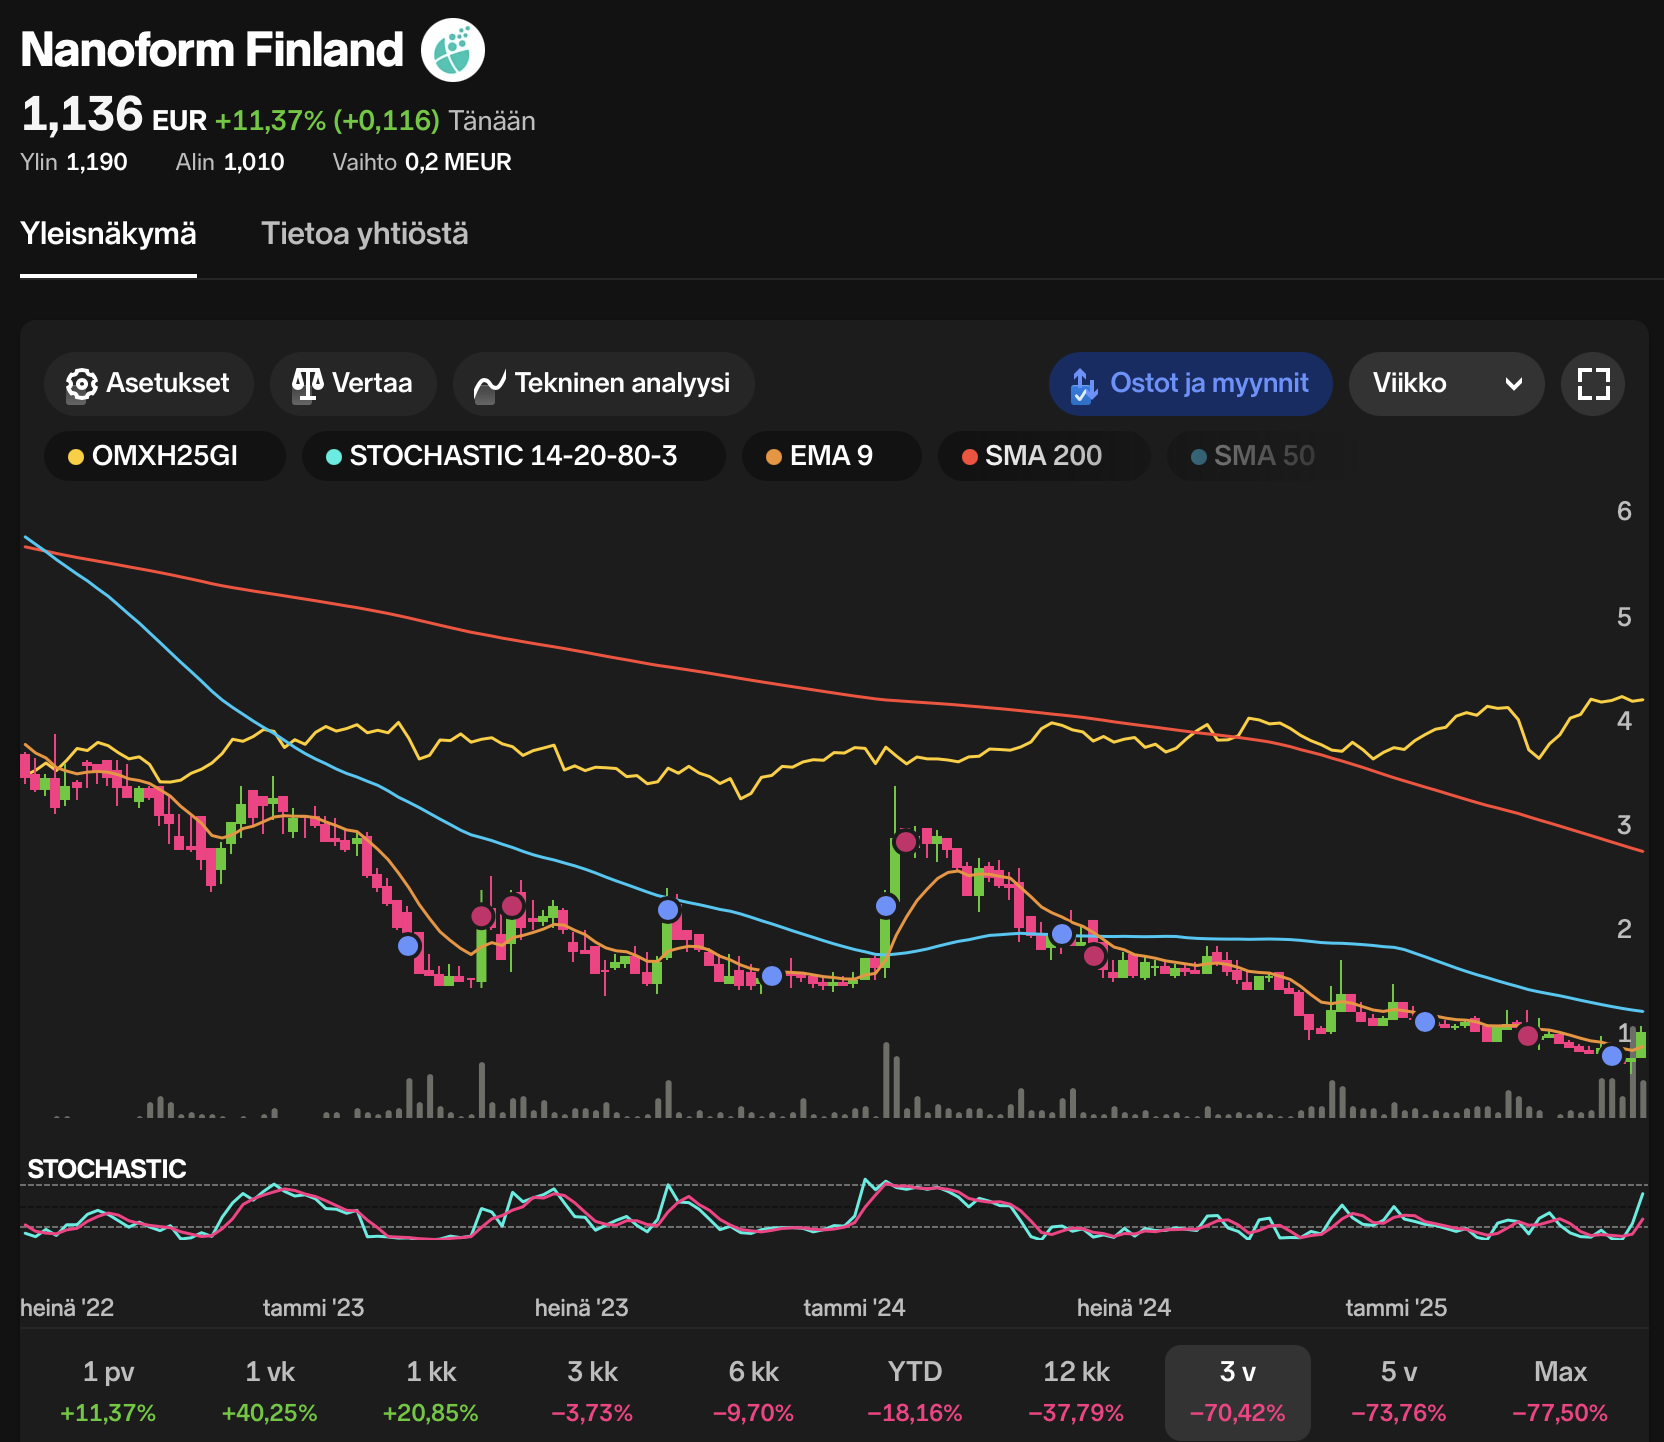
Task: Click the Viikko dropdown chevron arrow
Action: click(1514, 384)
